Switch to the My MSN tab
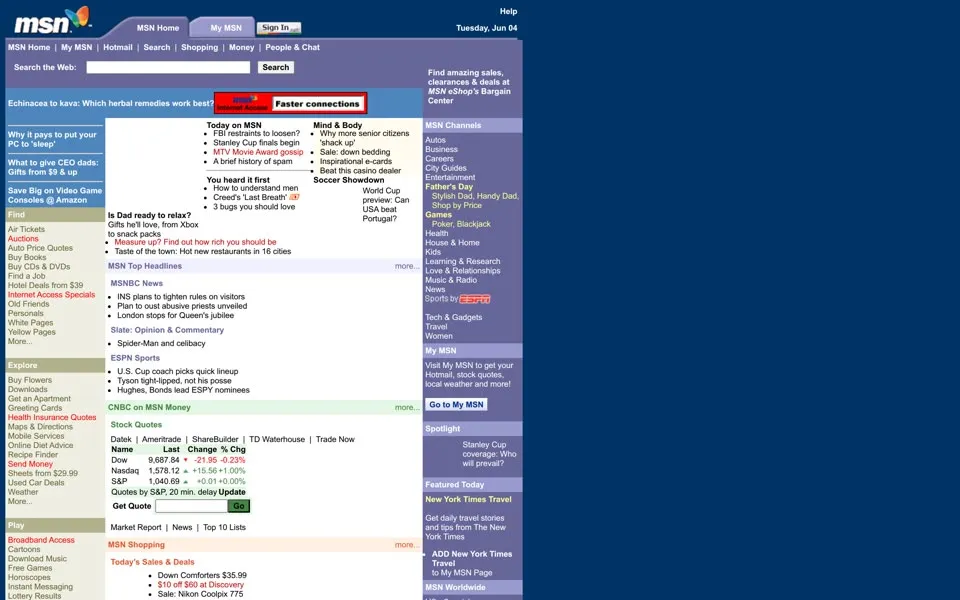This screenshot has width=960, height=600. coord(226,28)
